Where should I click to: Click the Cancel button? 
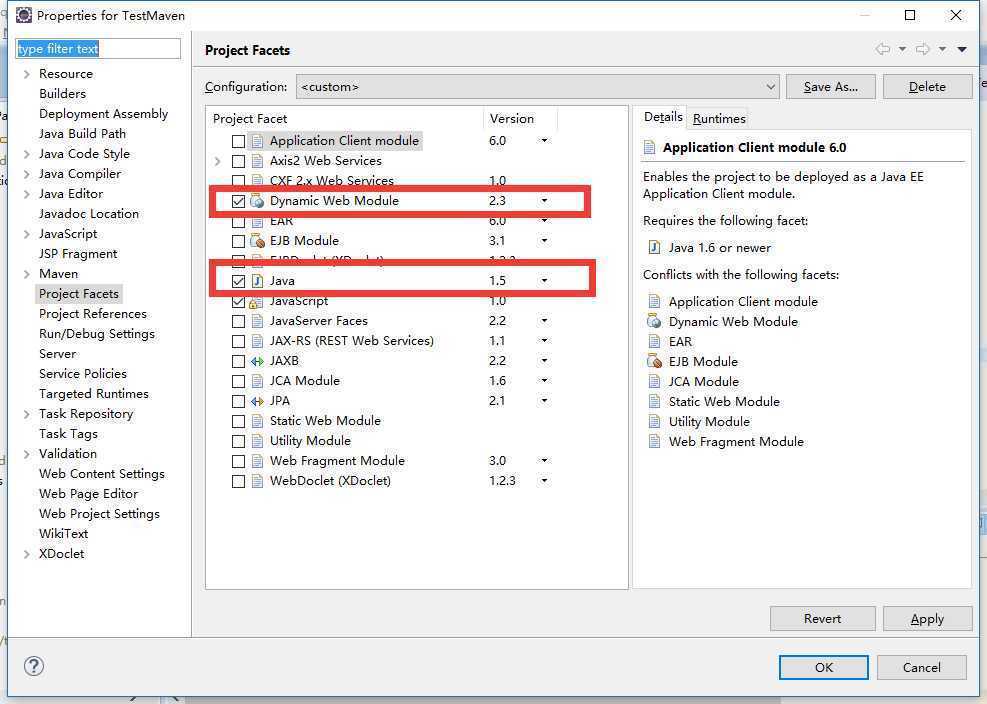point(922,667)
